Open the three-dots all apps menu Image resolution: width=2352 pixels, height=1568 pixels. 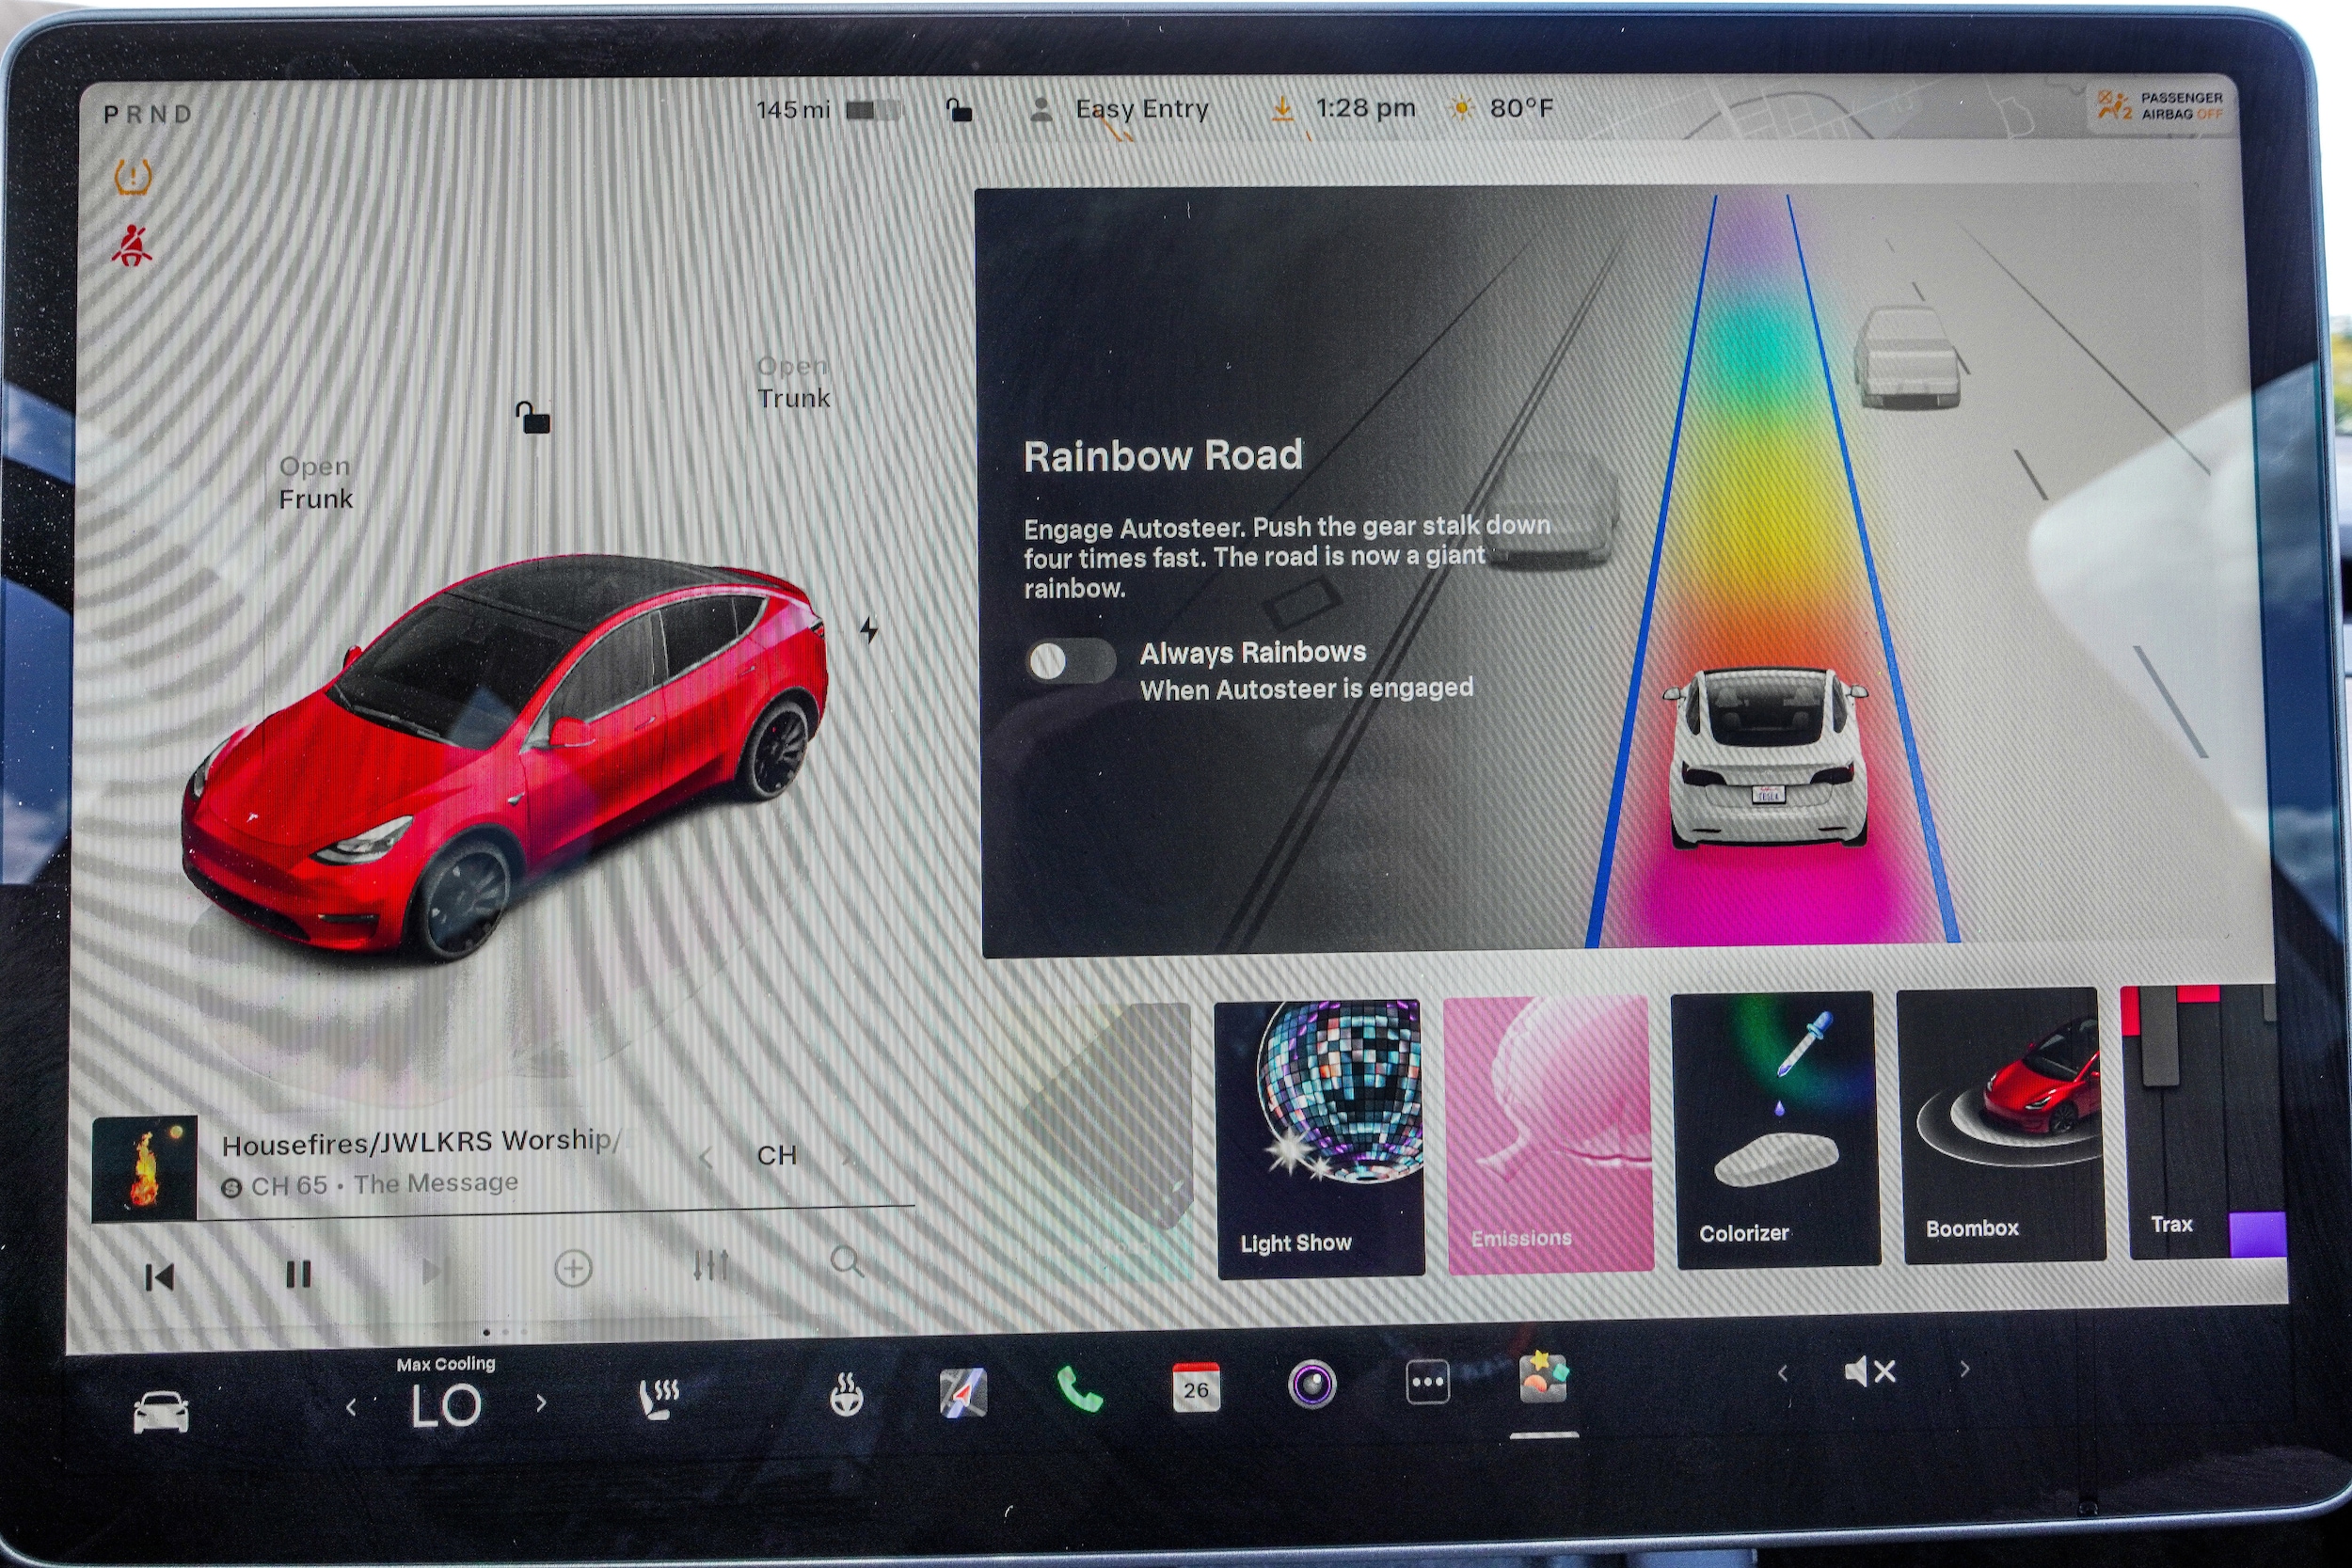[x=1427, y=1383]
